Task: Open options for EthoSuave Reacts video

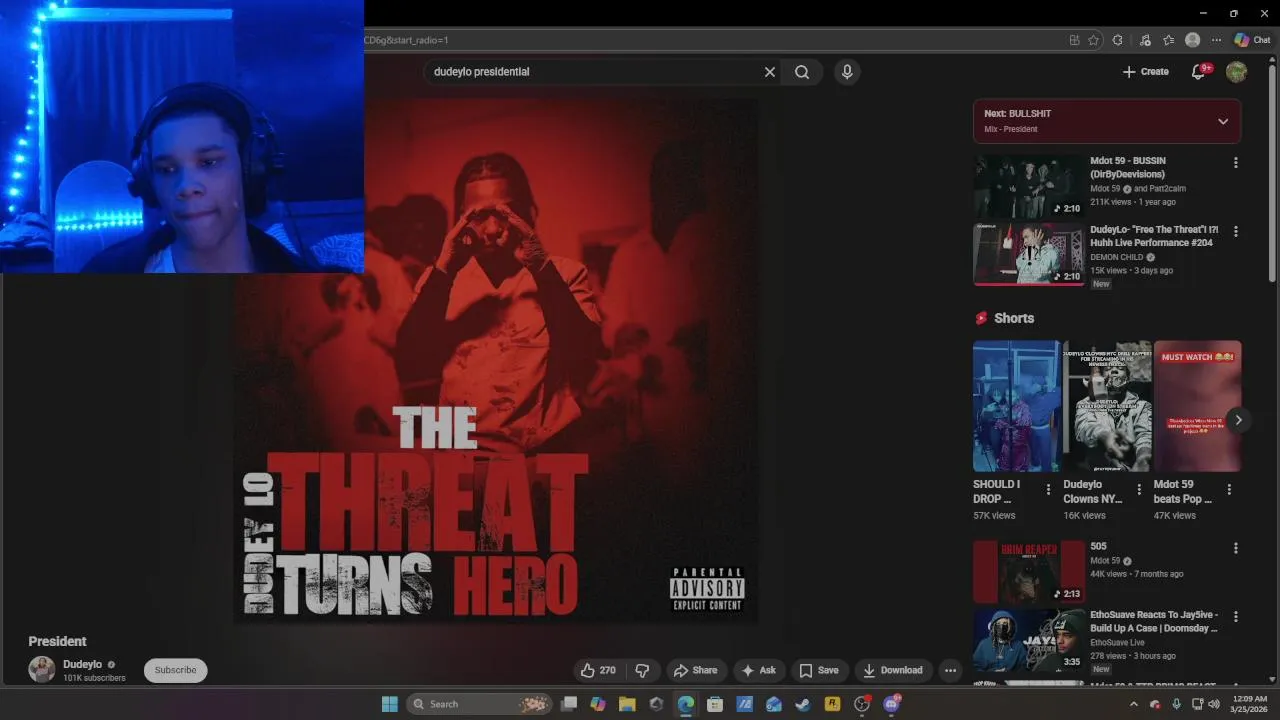Action: click(1236, 616)
